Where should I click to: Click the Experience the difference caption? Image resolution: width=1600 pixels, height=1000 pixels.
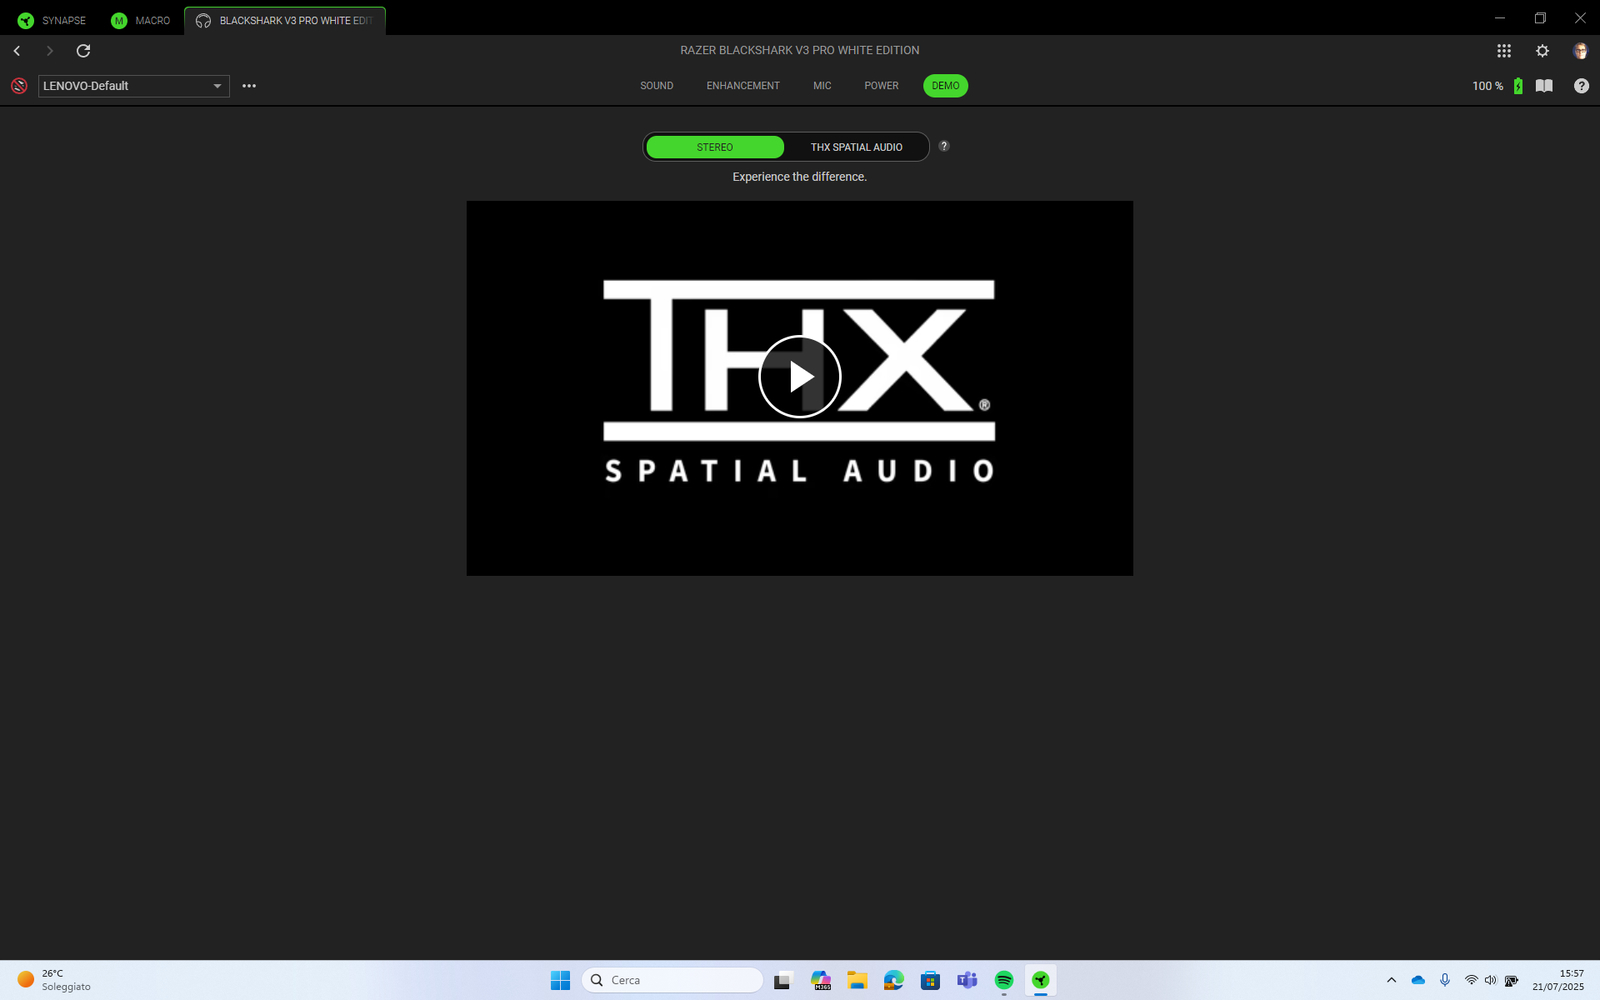[x=800, y=177]
